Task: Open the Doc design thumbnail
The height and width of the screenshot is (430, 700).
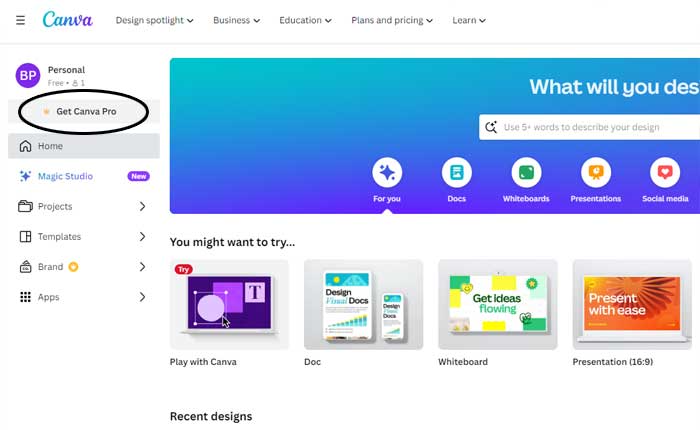Action: (363, 305)
